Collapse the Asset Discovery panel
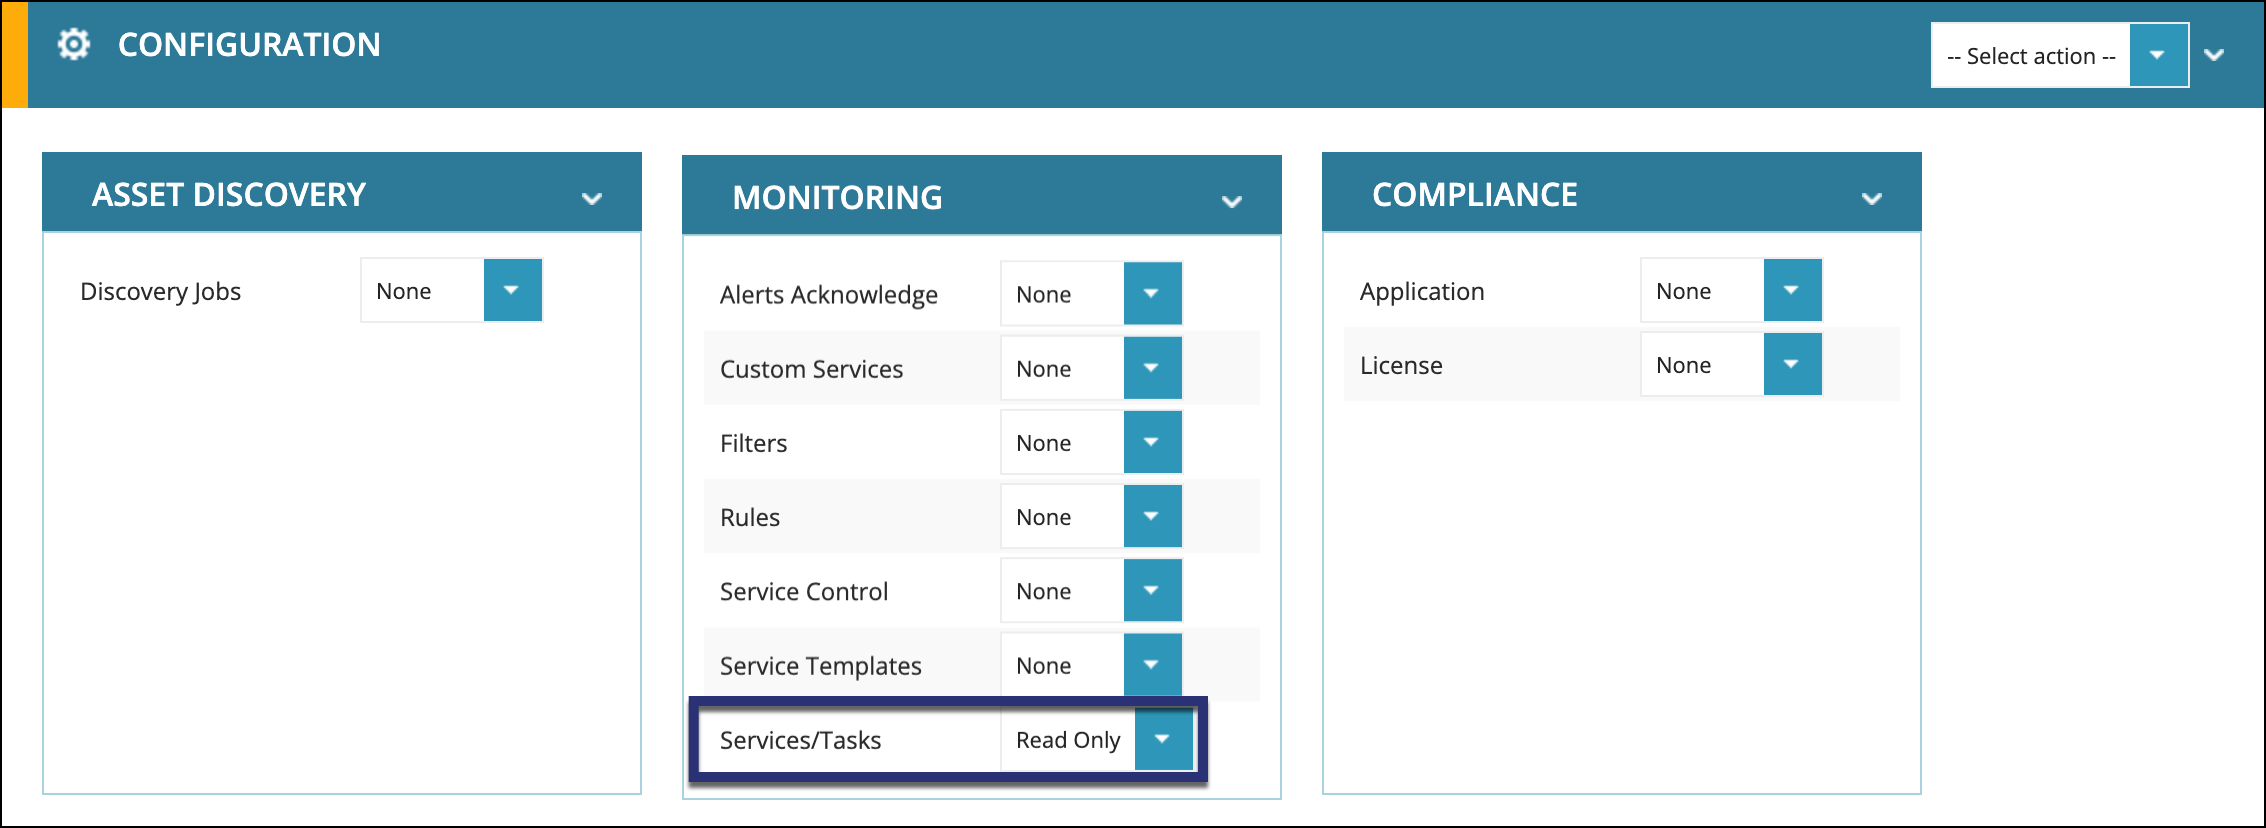The height and width of the screenshot is (828, 2266). point(592,198)
